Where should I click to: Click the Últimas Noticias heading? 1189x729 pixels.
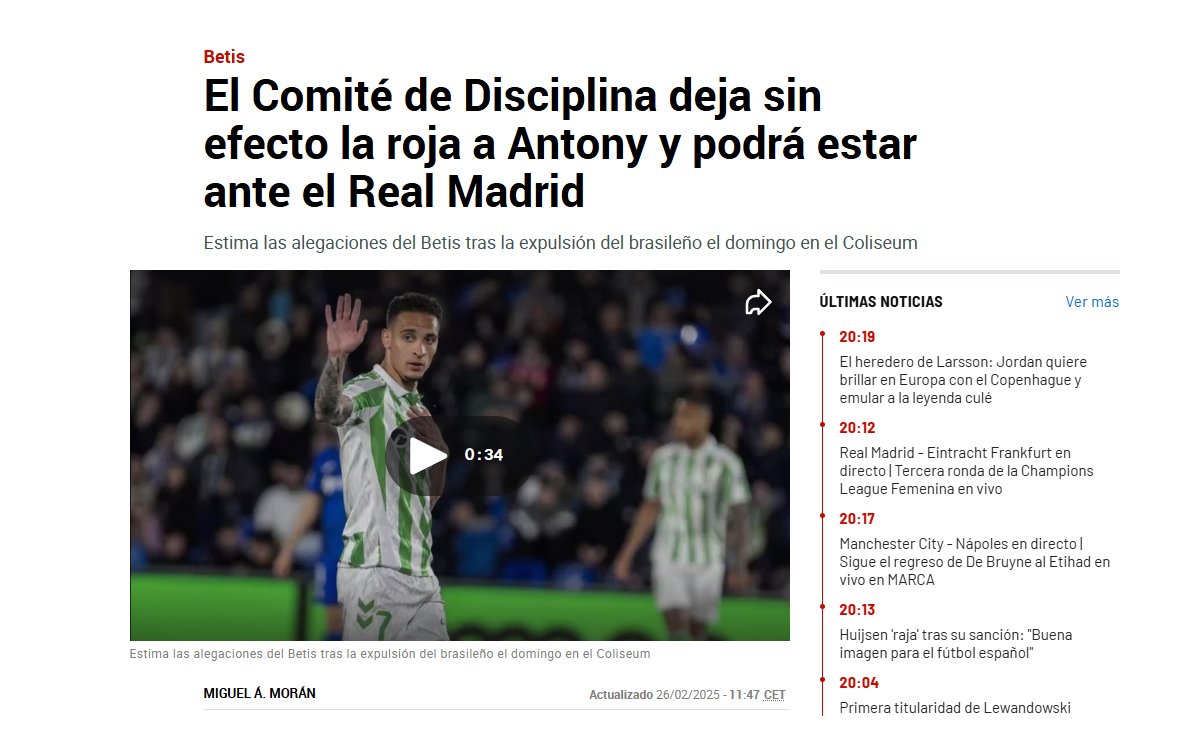click(x=880, y=302)
